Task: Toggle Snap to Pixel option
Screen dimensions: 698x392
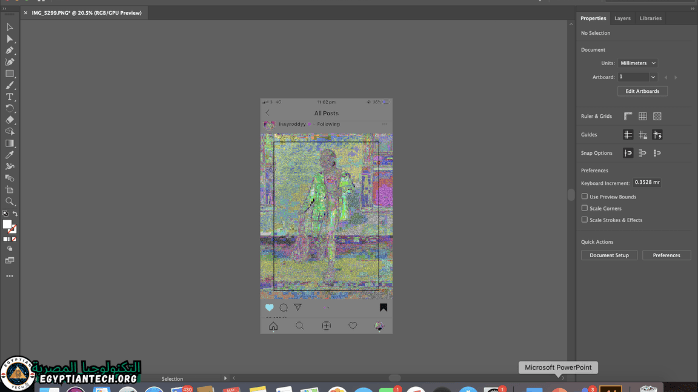Action: coord(643,153)
